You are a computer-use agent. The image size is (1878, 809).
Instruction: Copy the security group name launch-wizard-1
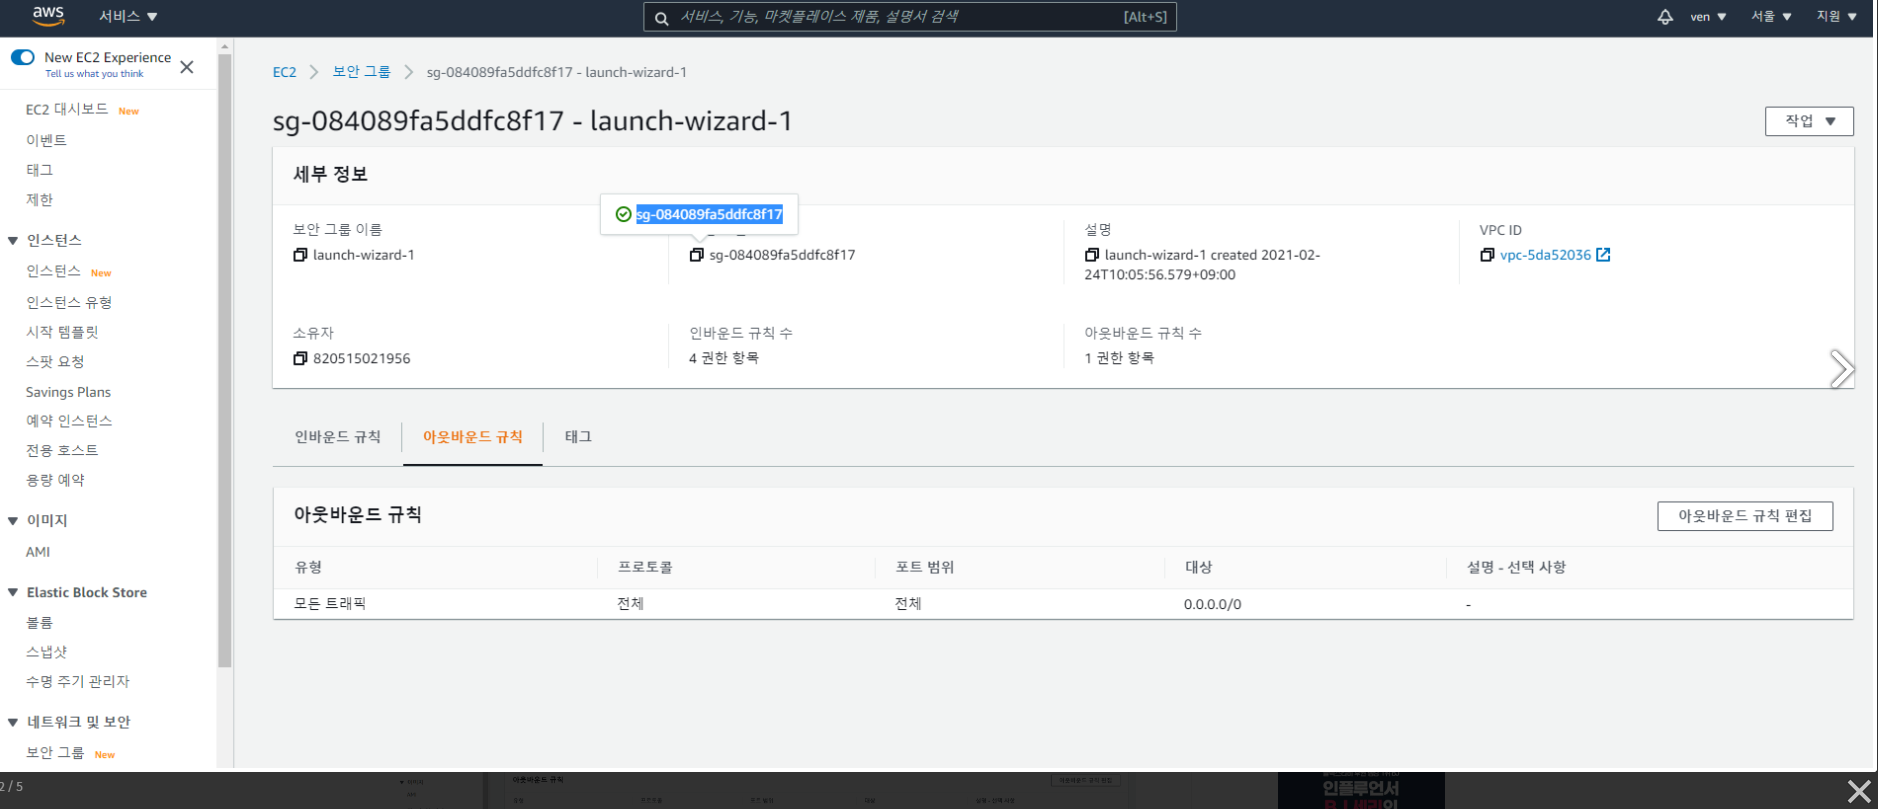[300, 255]
